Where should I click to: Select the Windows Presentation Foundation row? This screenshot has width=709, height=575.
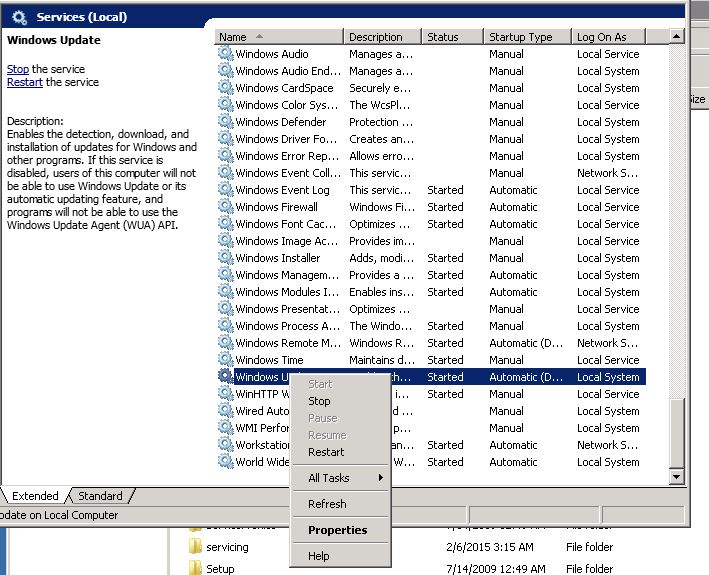tap(430, 309)
